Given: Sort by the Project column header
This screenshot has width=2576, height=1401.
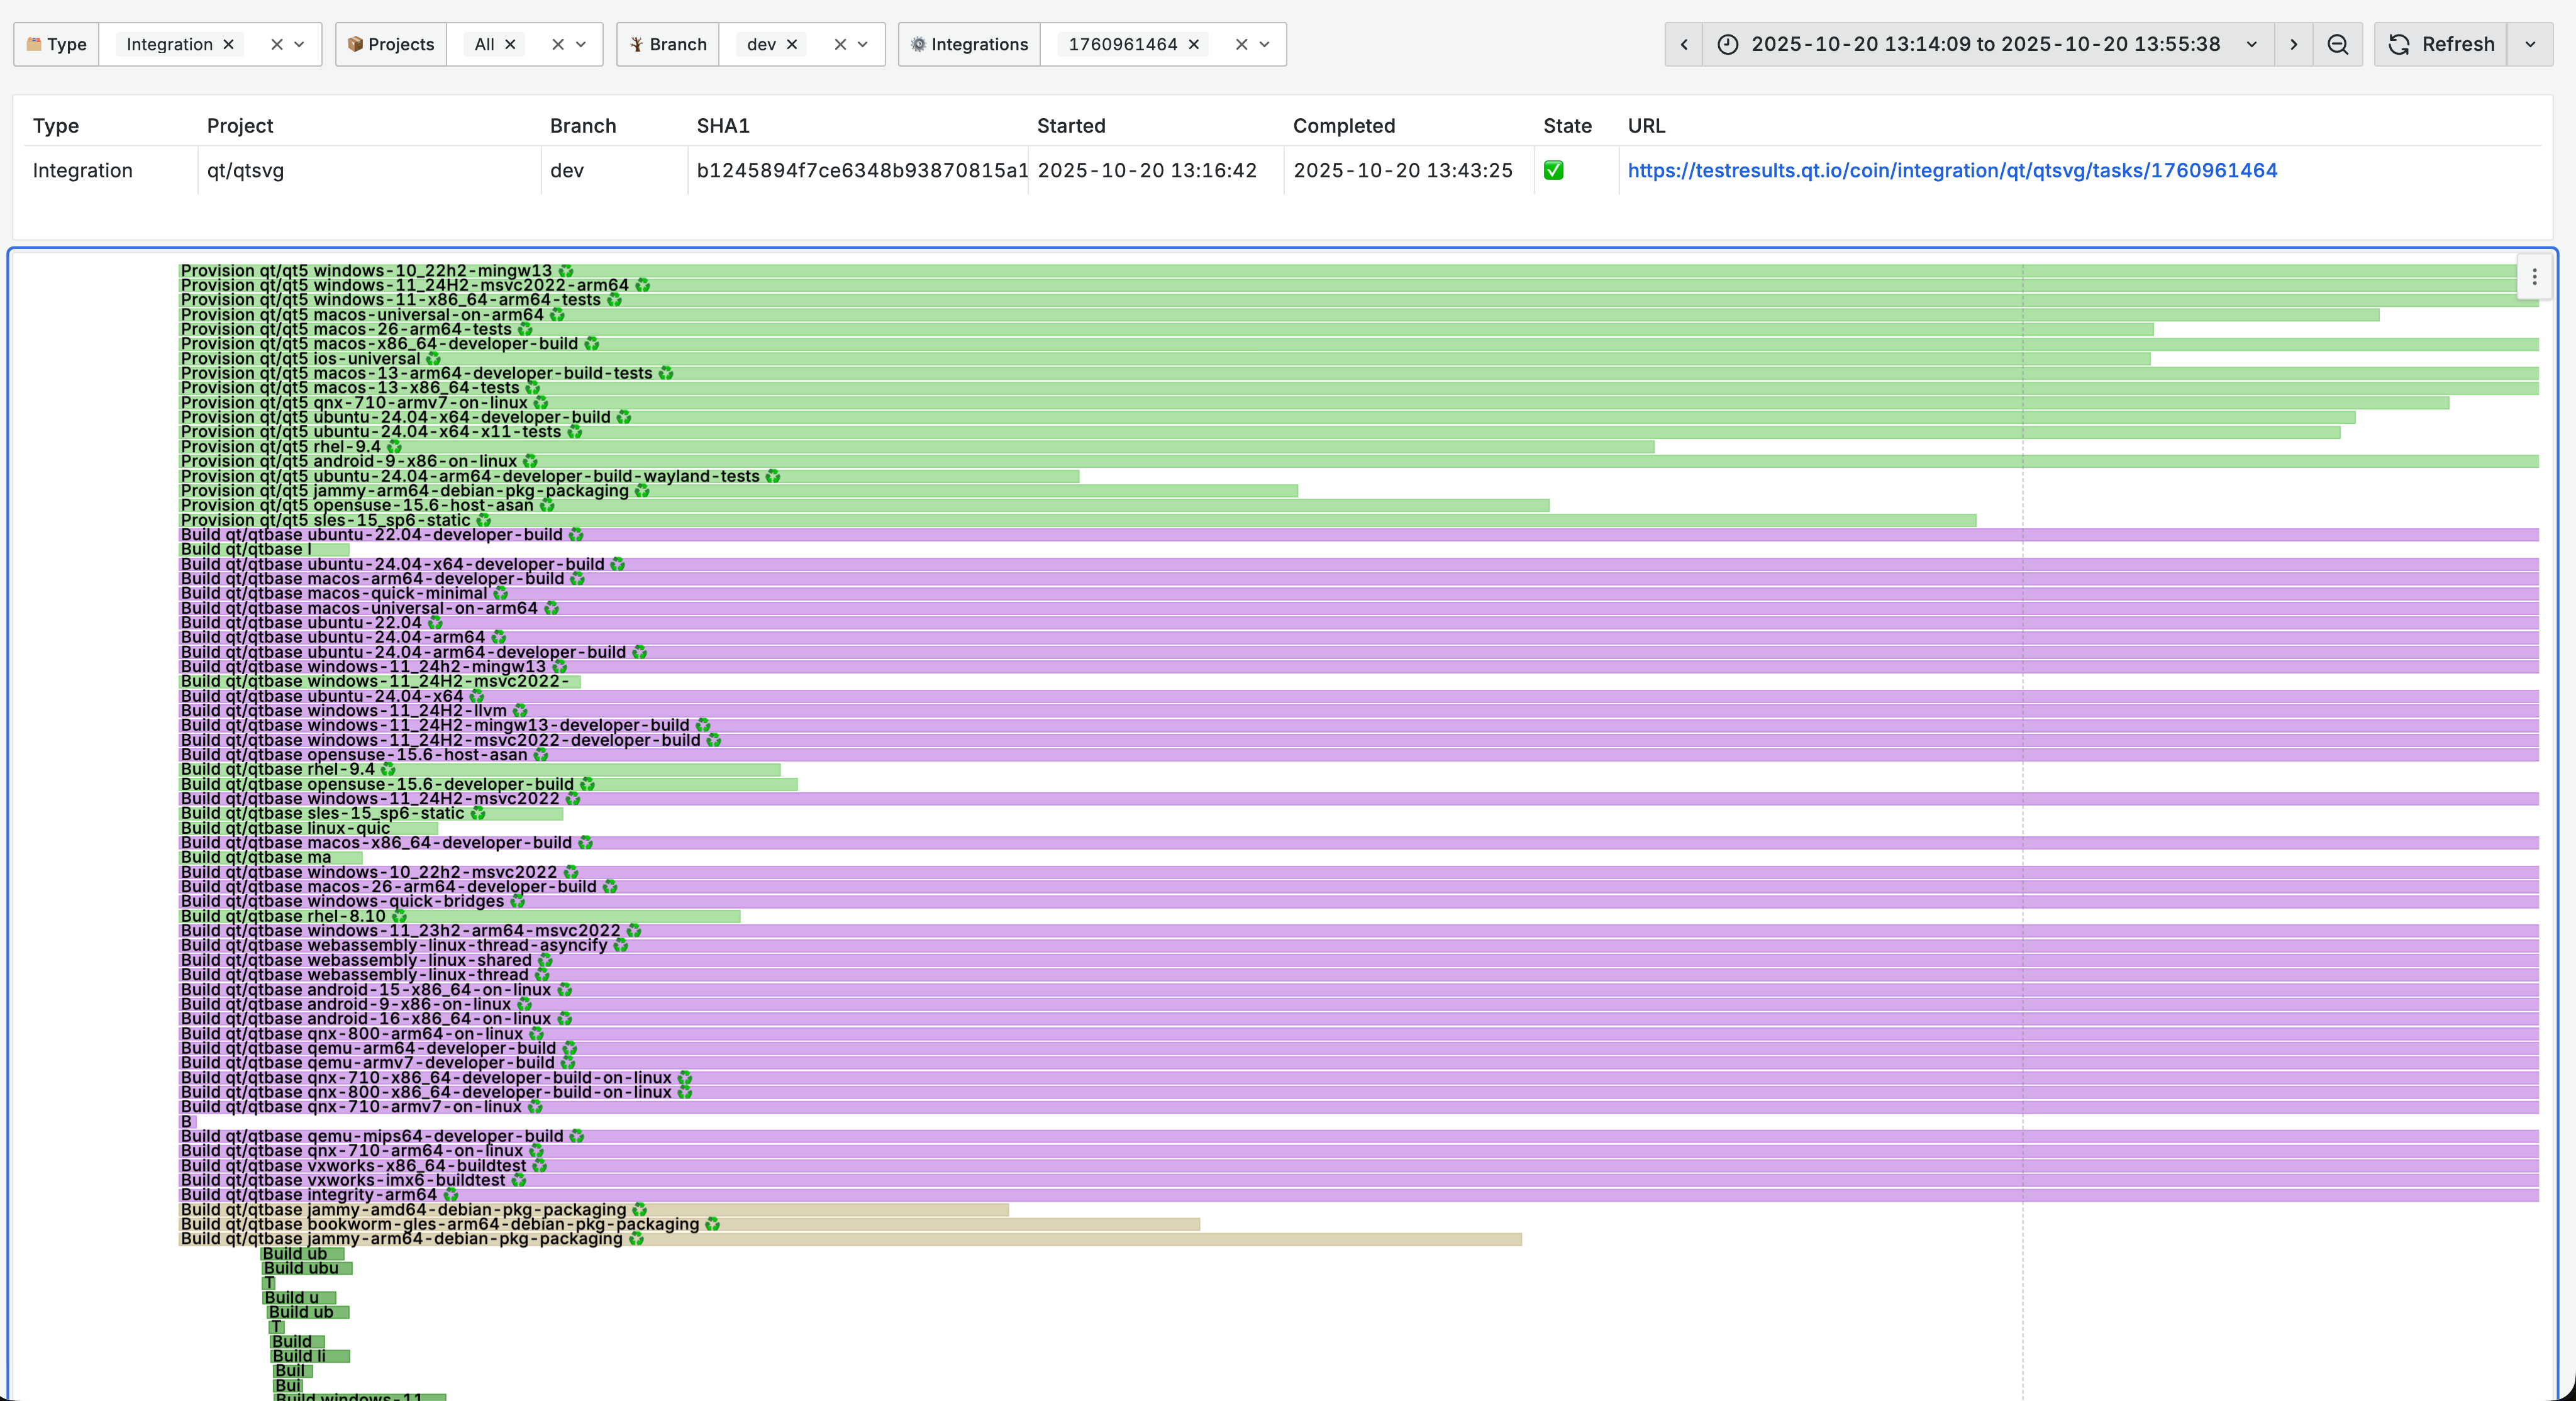Looking at the screenshot, I should pos(240,126).
